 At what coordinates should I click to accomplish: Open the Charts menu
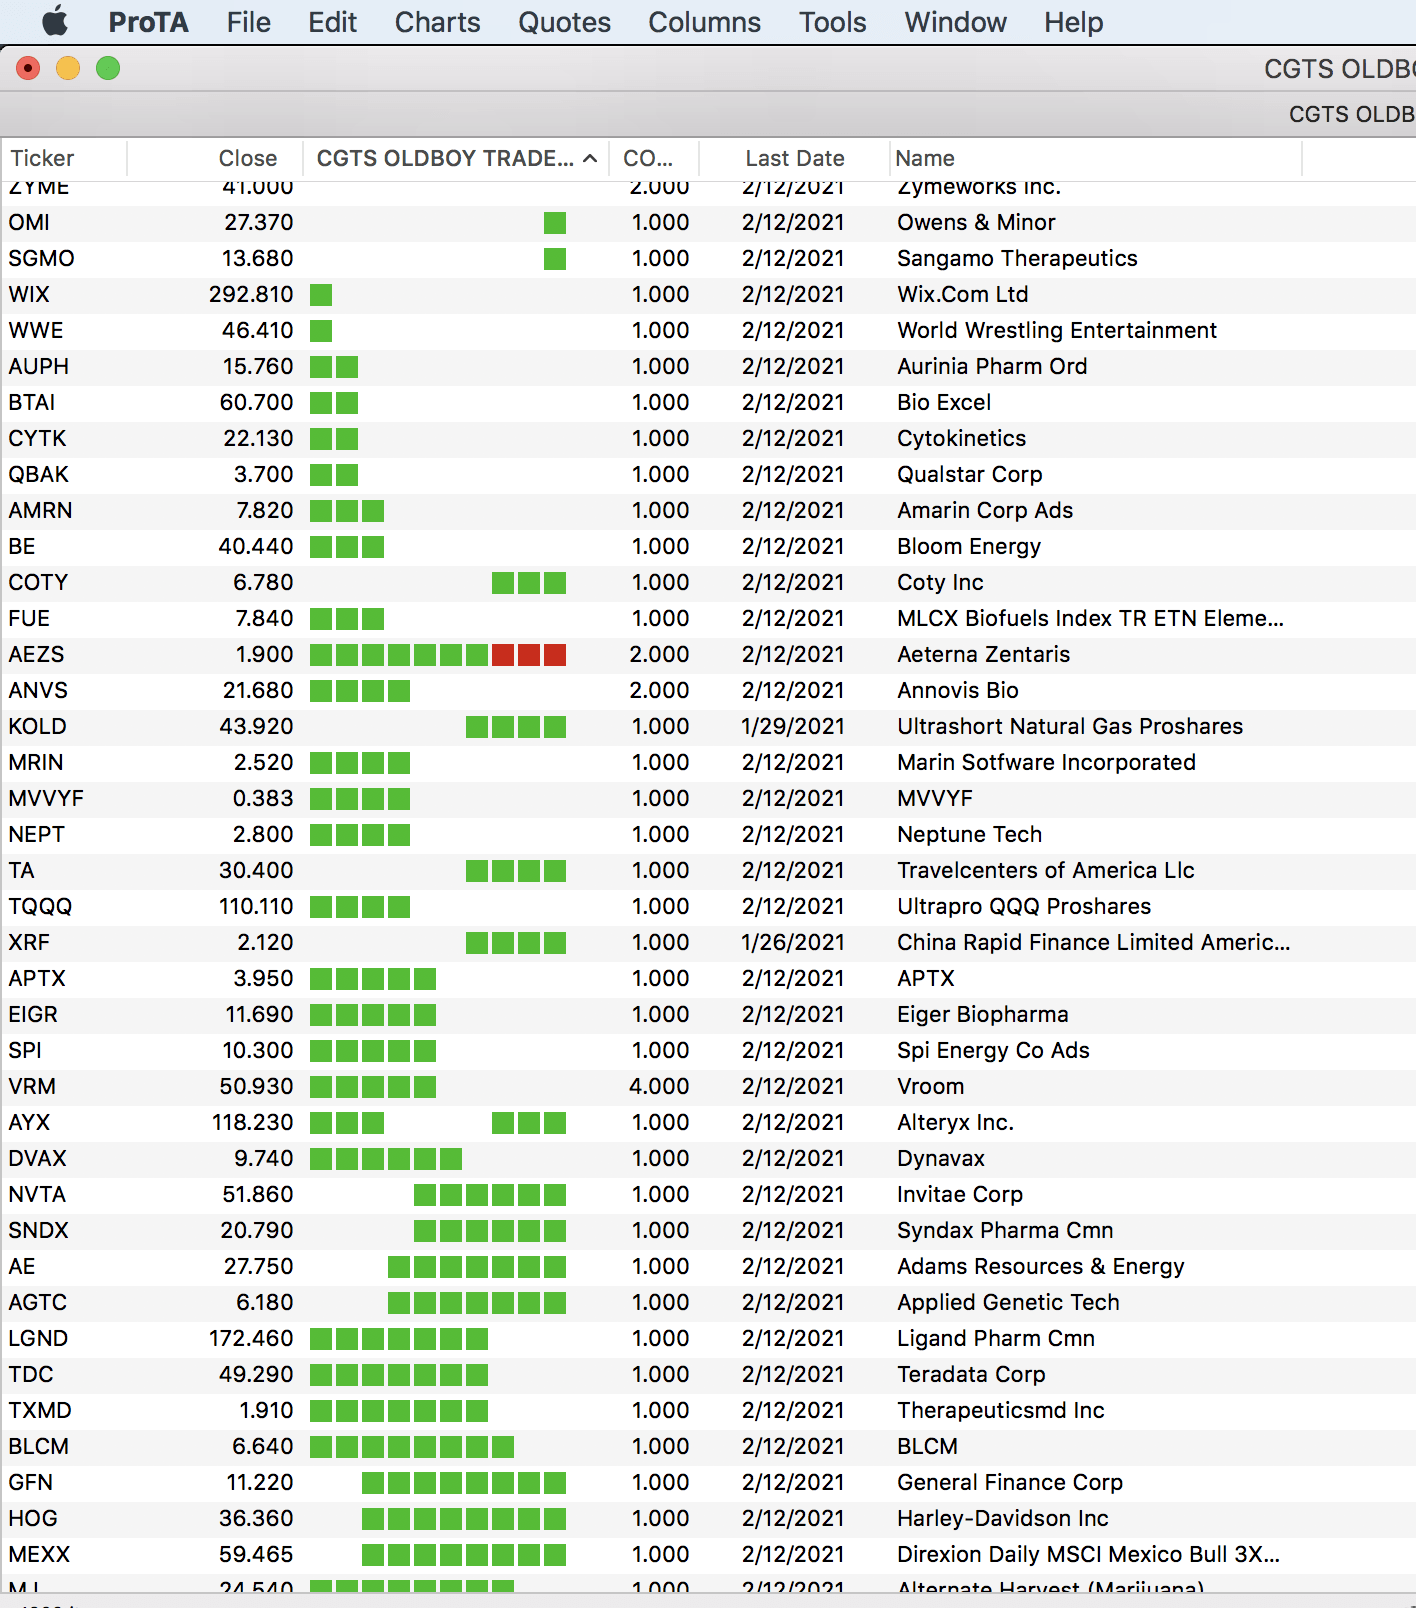click(437, 22)
